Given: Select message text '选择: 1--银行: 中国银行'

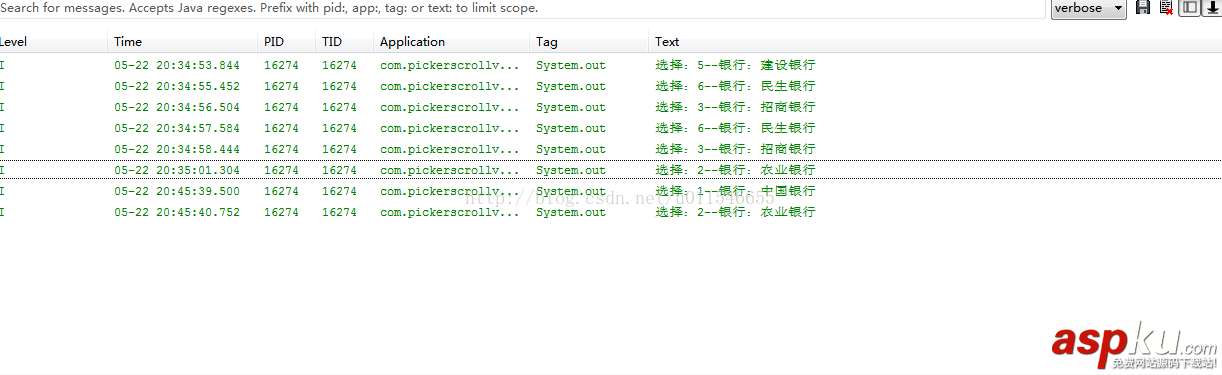Looking at the screenshot, I should point(735,191).
